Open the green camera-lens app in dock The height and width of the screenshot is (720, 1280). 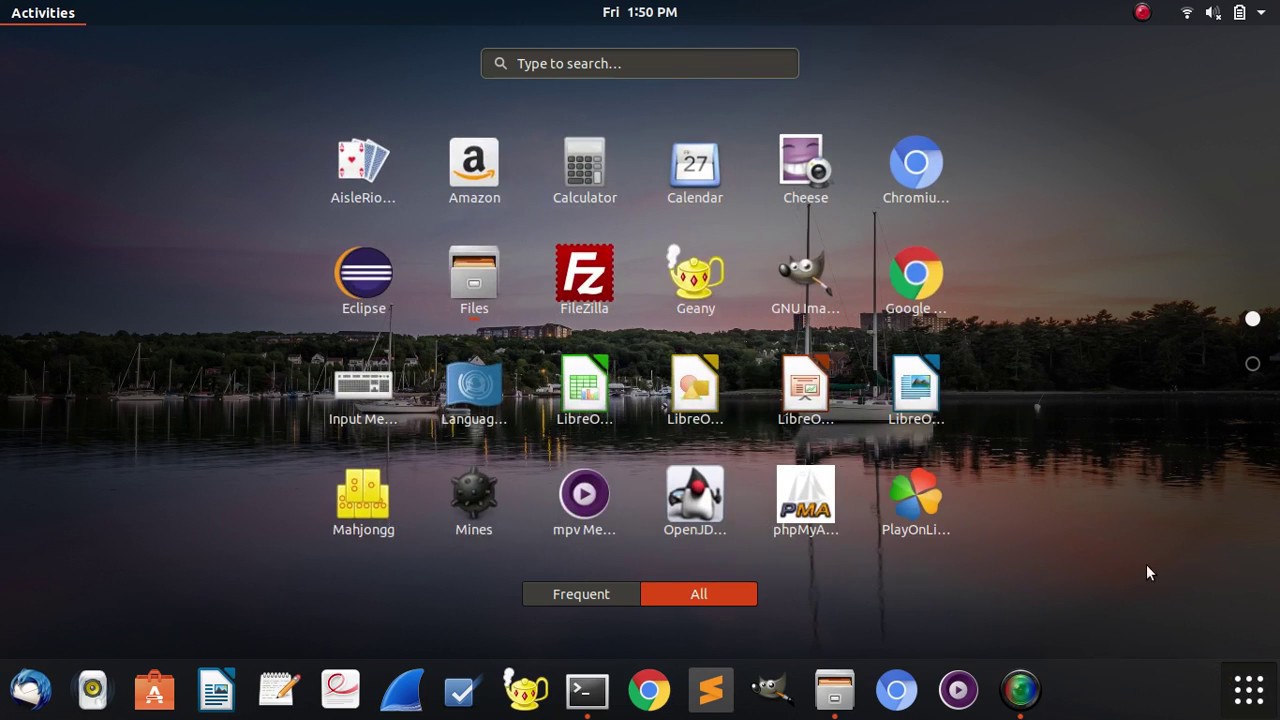click(x=1020, y=690)
